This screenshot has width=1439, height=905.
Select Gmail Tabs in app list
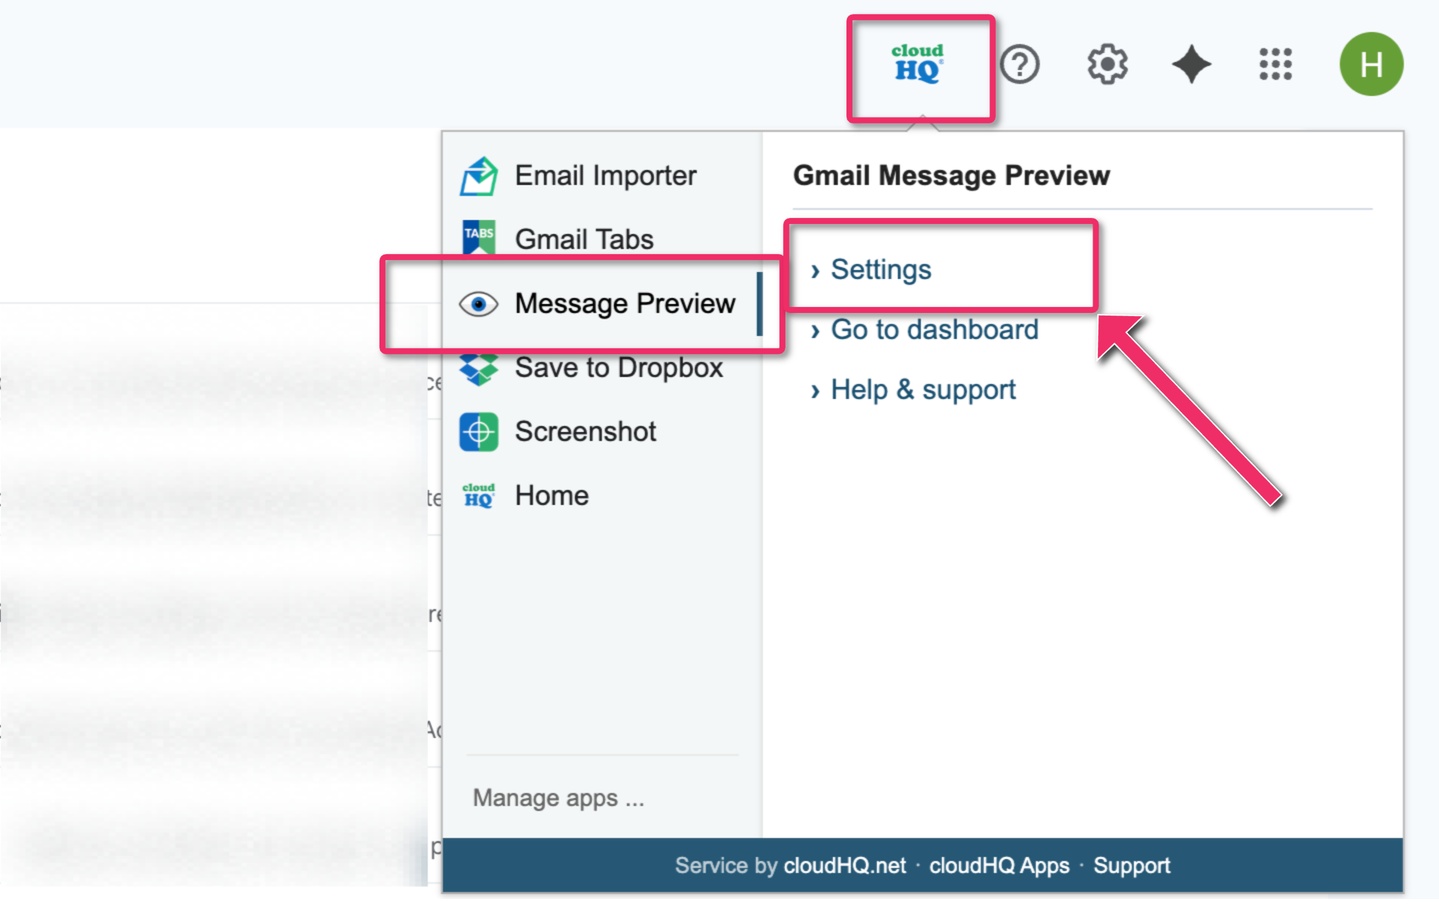tap(584, 239)
